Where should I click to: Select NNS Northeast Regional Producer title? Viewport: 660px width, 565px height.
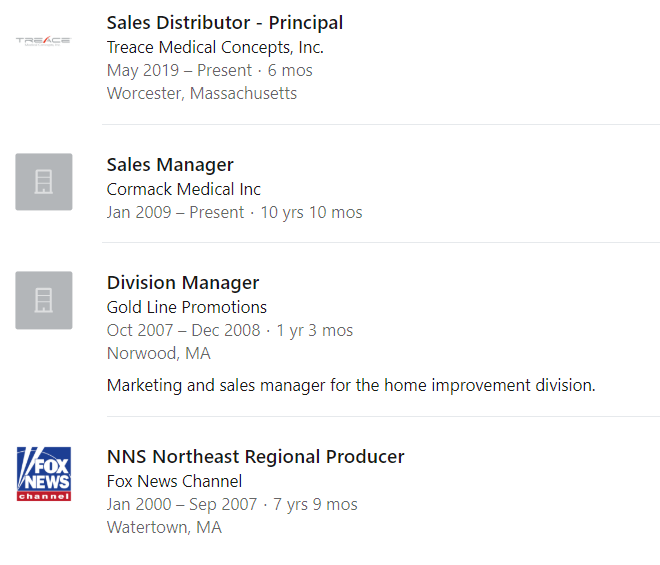click(255, 457)
